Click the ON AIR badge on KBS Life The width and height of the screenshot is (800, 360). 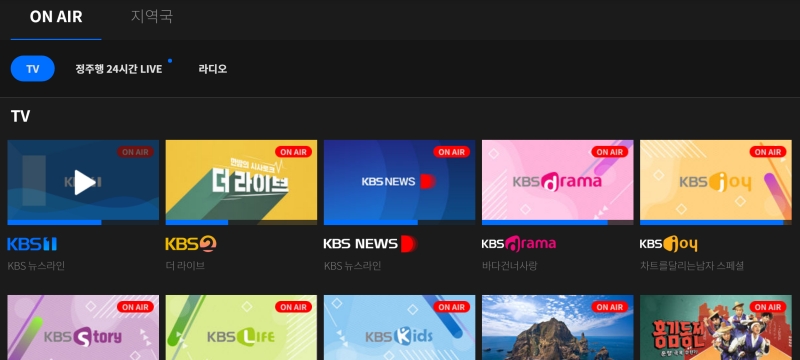pyautogui.click(x=293, y=307)
